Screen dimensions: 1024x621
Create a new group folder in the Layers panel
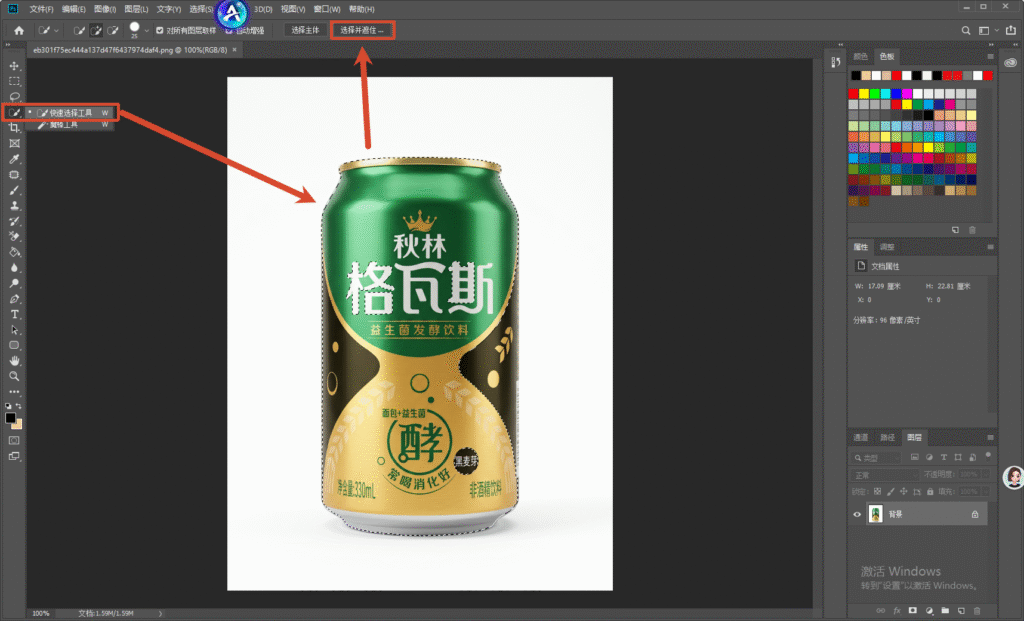[945, 611]
